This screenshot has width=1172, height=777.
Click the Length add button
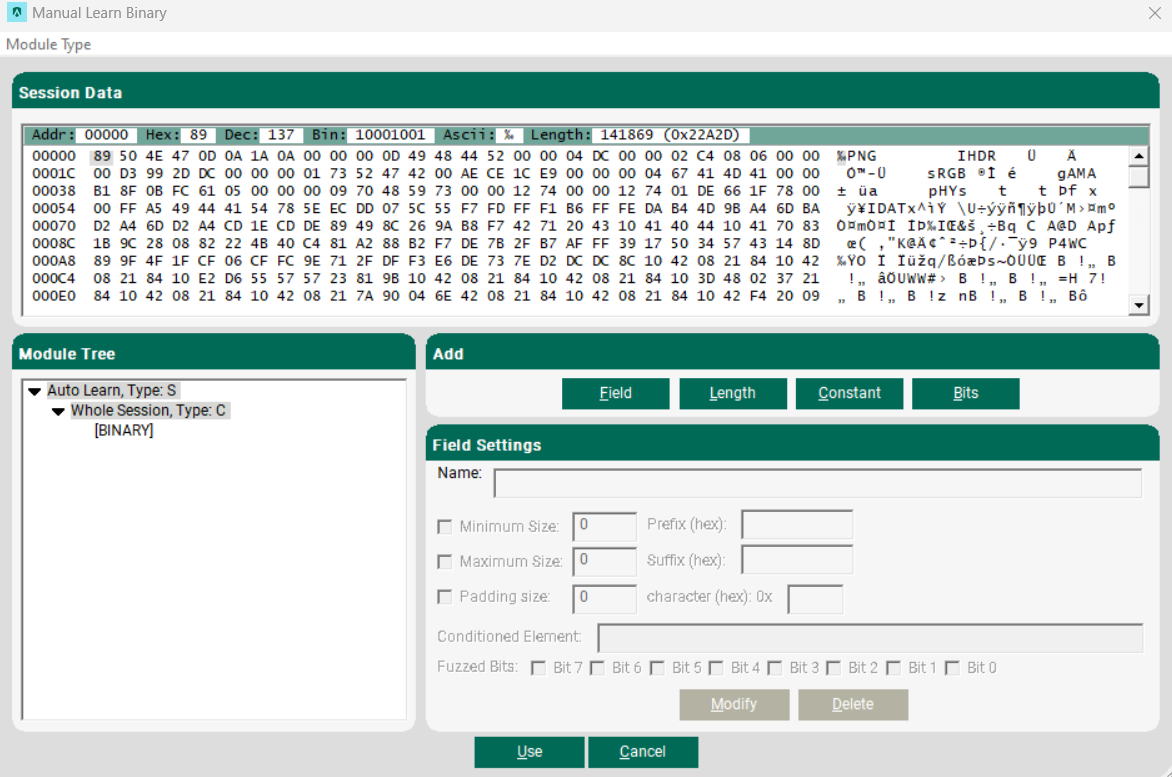point(732,393)
